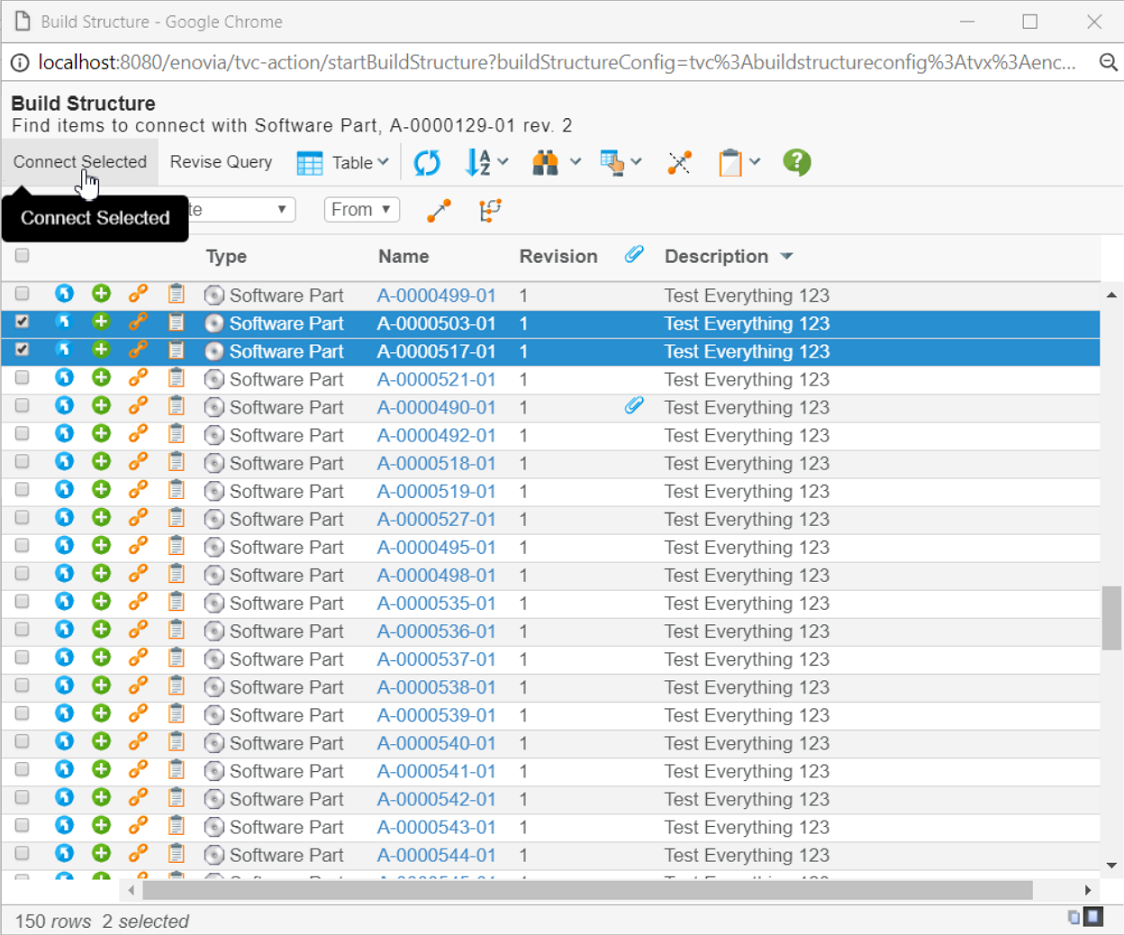
Task: Click the green help question mark
Action: click(797, 162)
